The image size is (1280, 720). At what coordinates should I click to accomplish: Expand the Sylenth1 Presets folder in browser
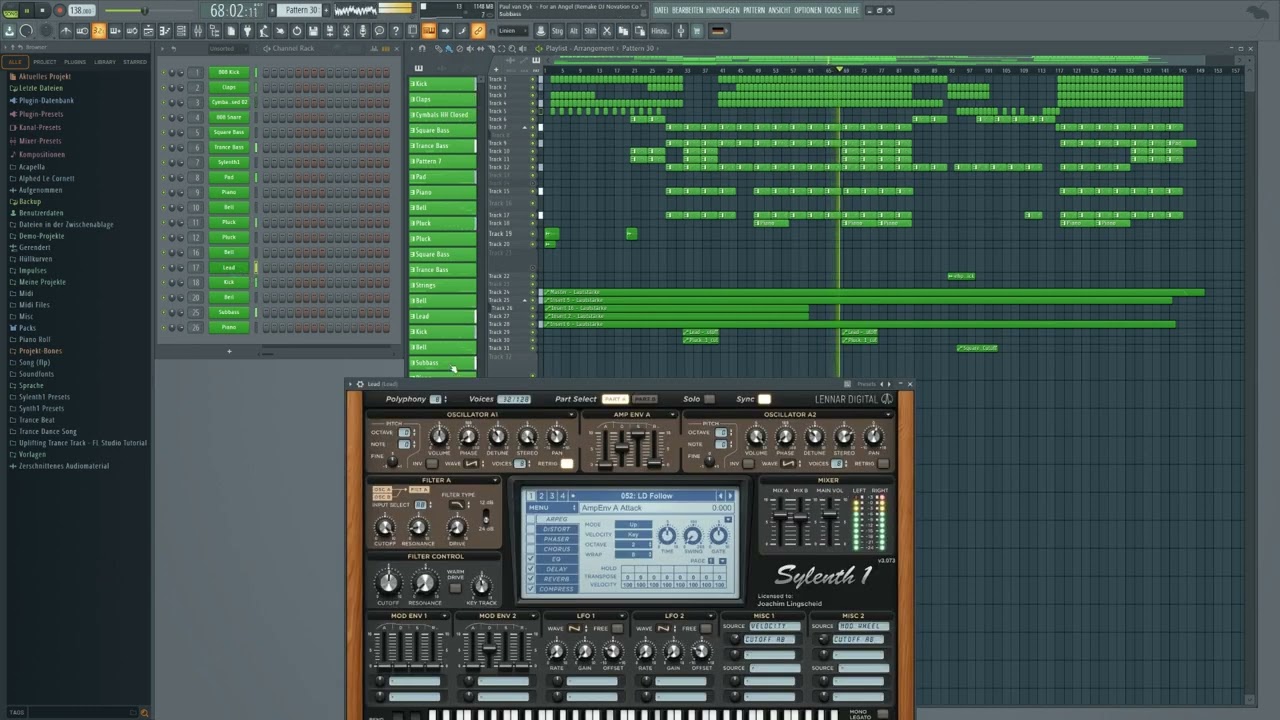click(44, 397)
